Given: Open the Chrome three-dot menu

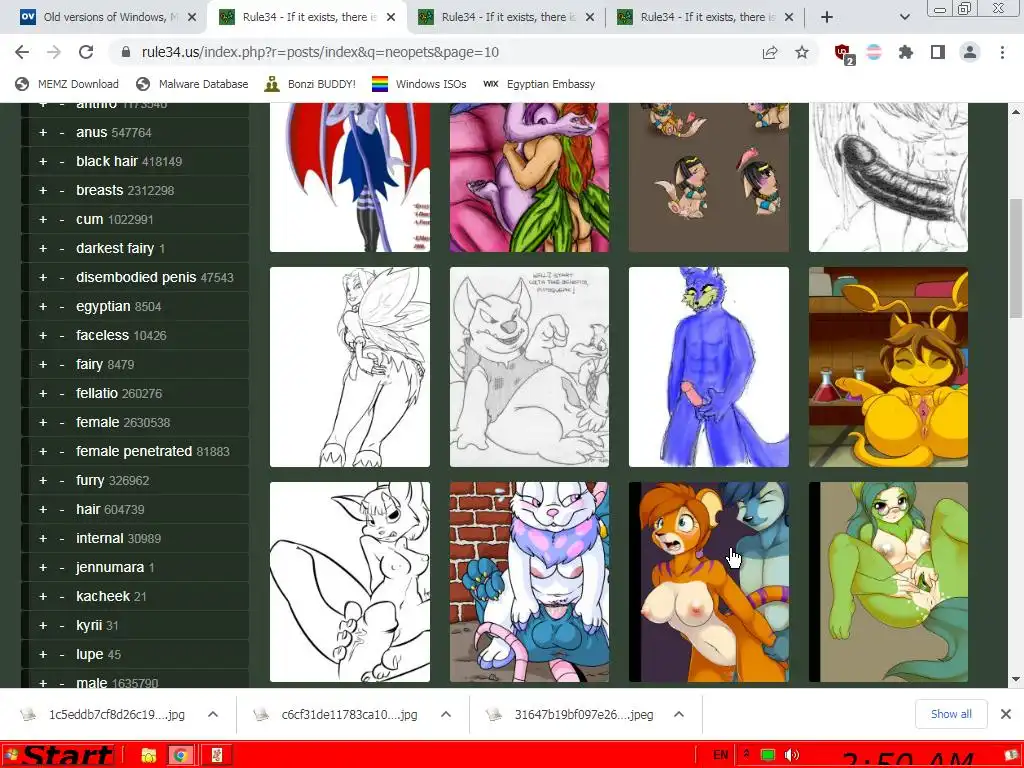Looking at the screenshot, I should pos(1002,52).
